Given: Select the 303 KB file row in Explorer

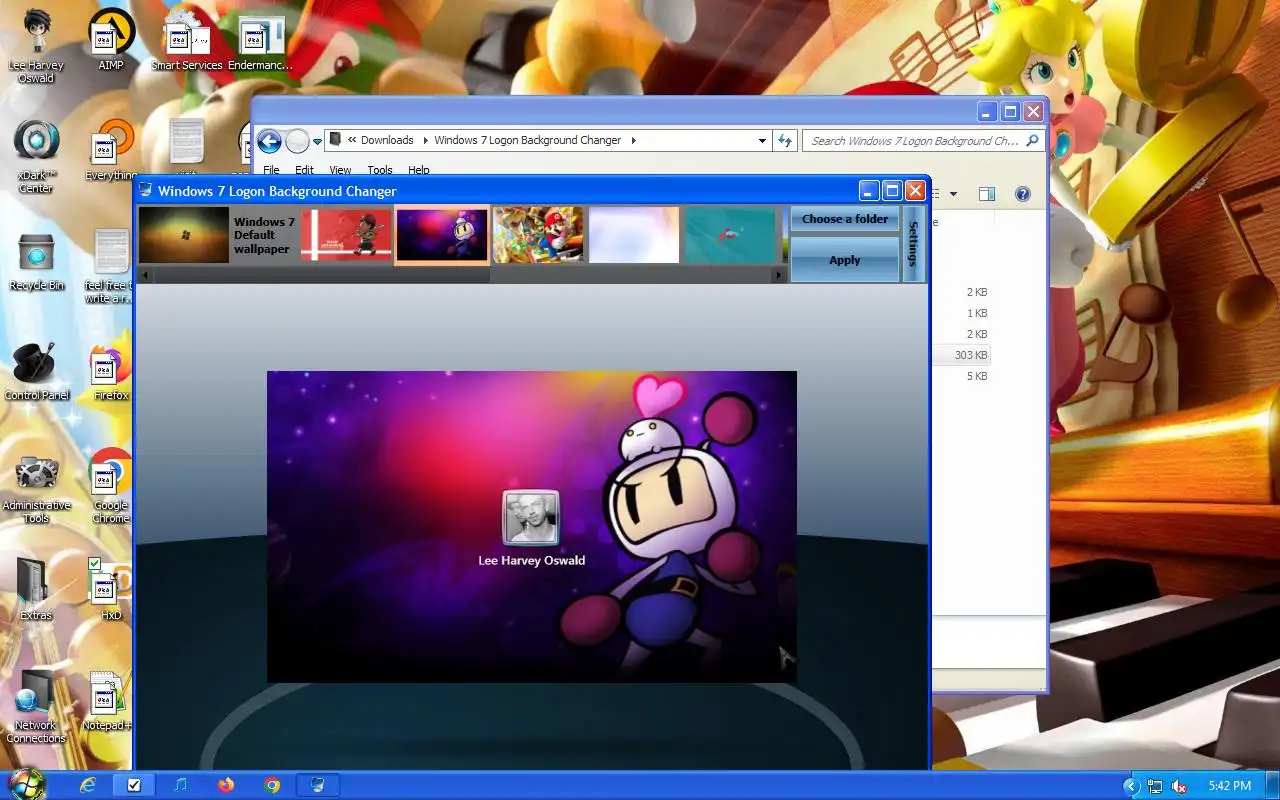Looking at the screenshot, I should [960, 355].
